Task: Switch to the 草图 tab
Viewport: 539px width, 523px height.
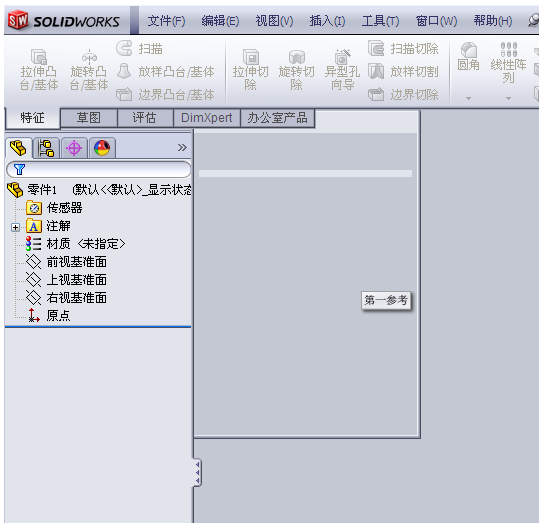Action: click(x=89, y=118)
